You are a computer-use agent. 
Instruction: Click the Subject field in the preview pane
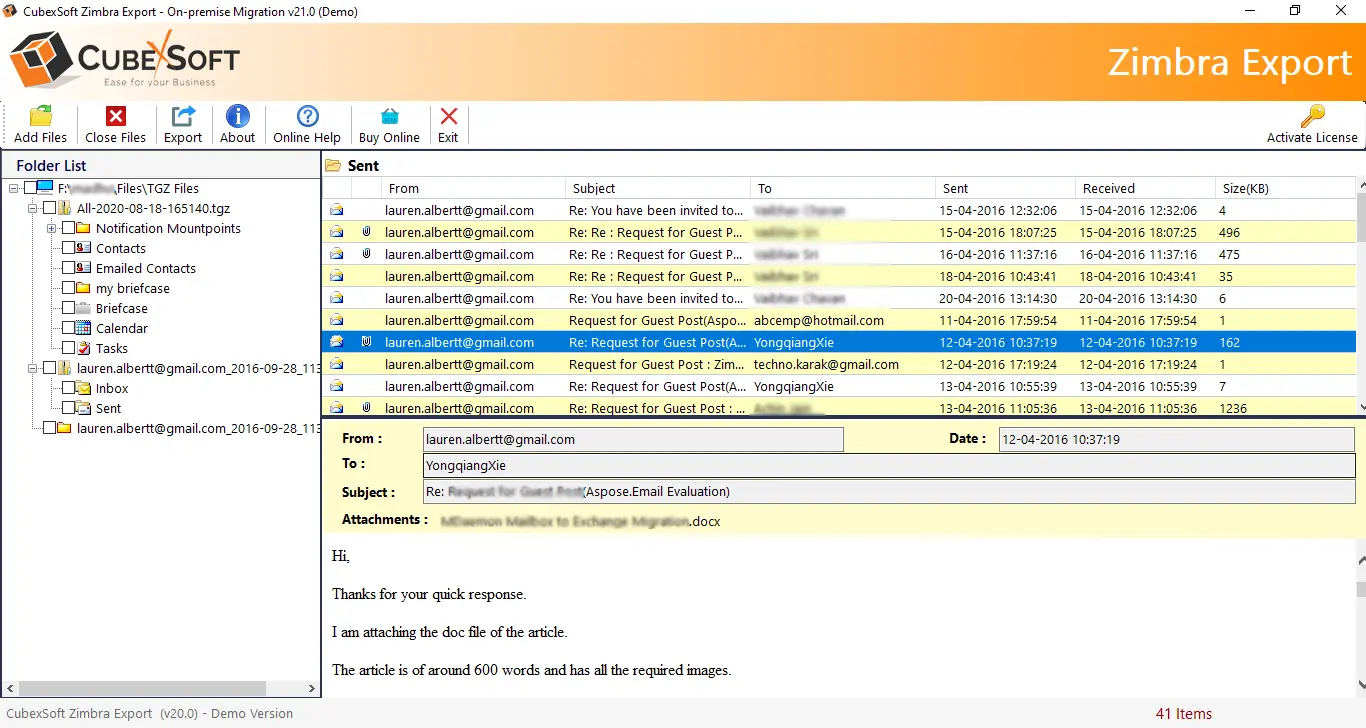click(x=892, y=492)
